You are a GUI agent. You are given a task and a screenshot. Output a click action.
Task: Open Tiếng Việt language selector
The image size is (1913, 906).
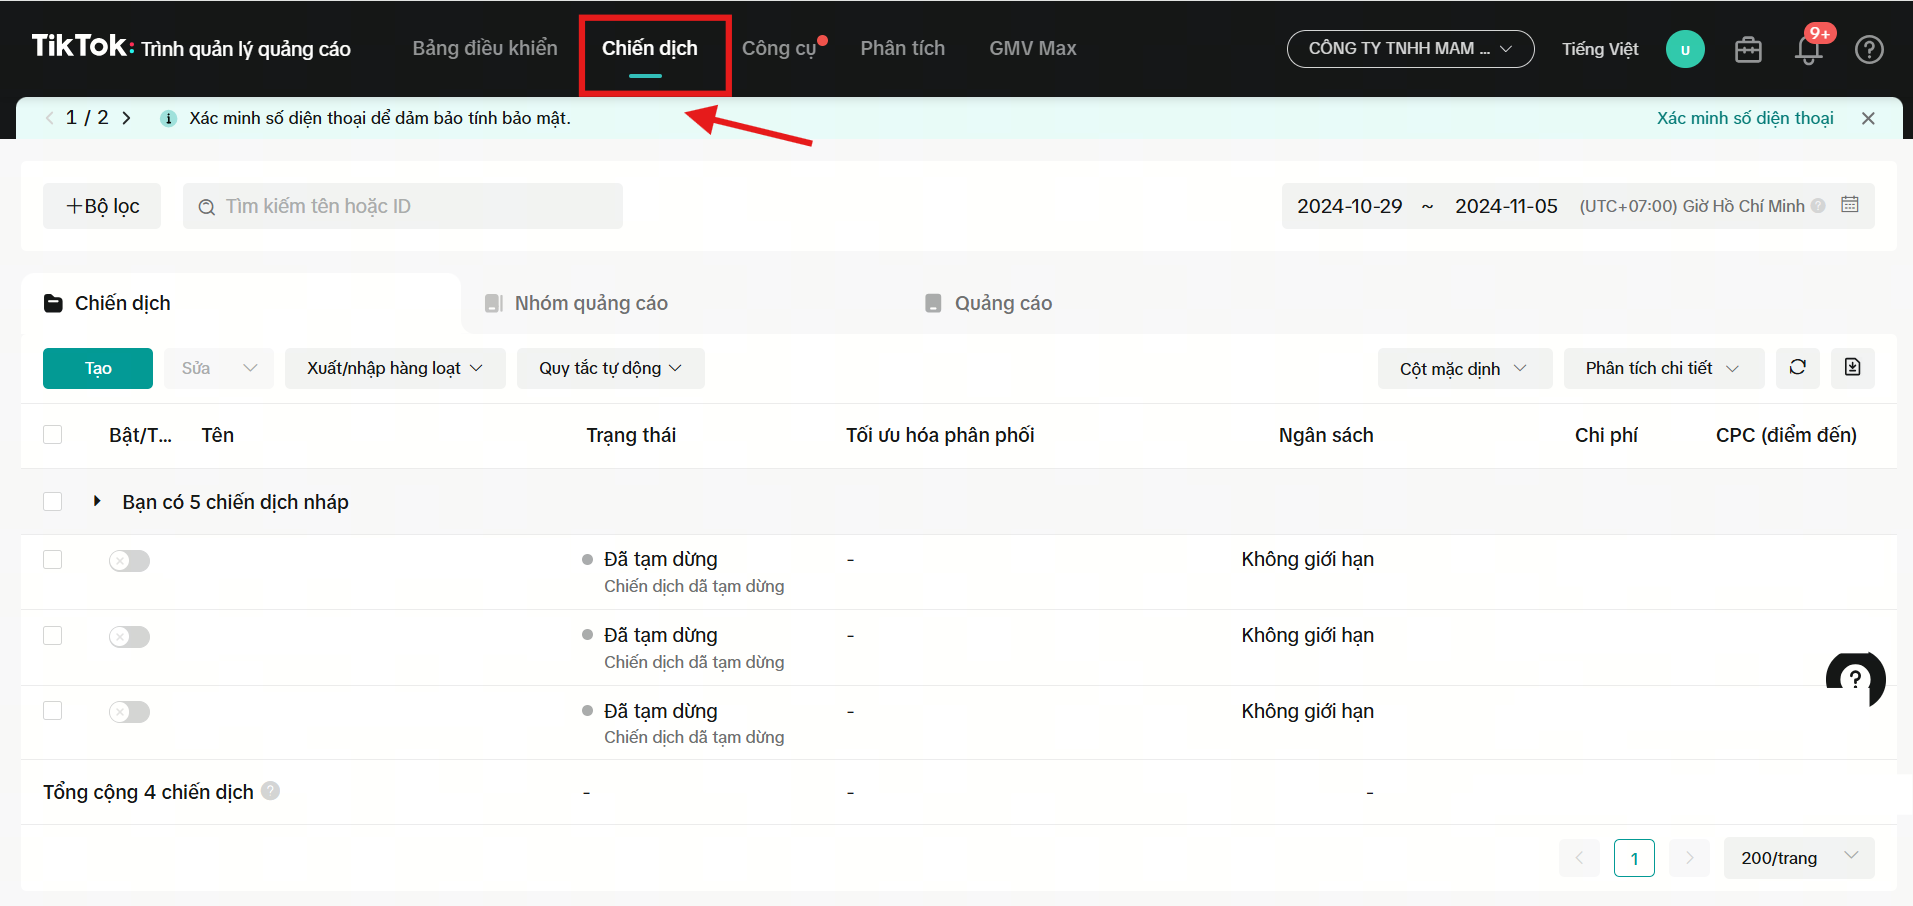point(1600,49)
